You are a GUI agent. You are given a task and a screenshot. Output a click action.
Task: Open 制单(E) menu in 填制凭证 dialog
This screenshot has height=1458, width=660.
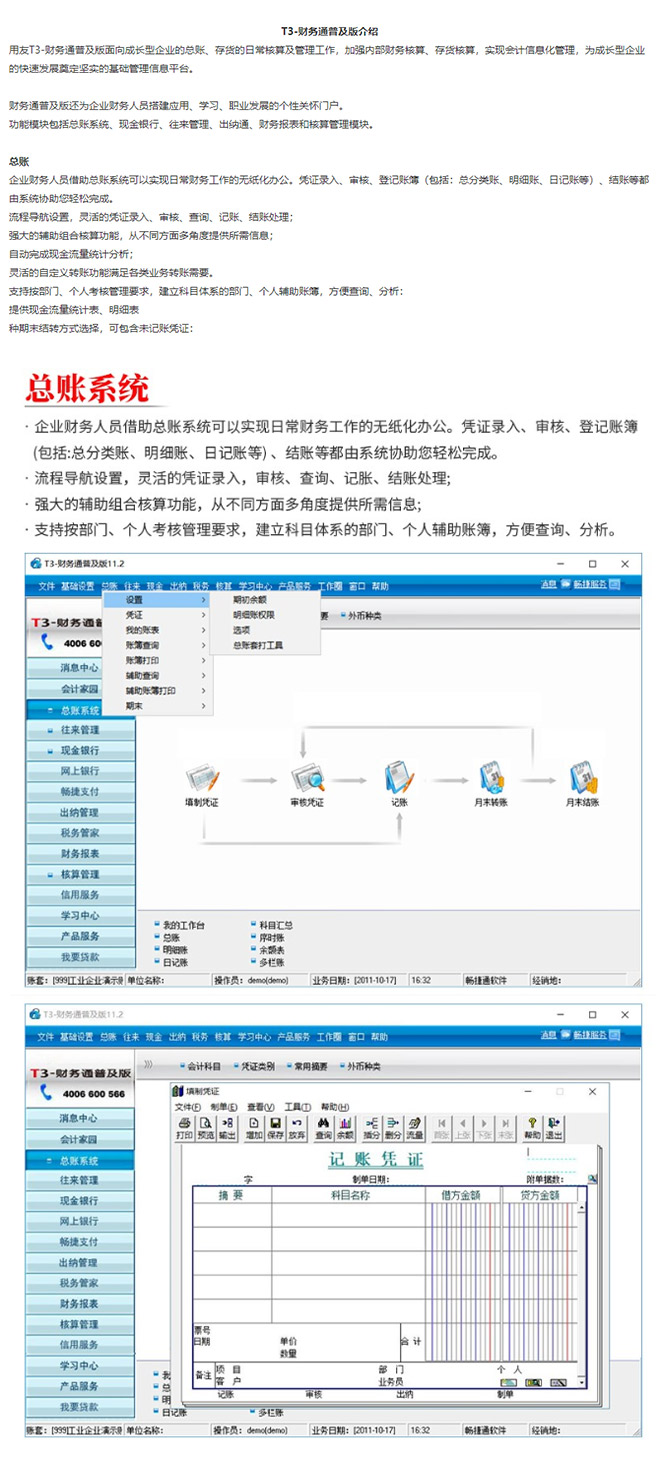(x=224, y=1107)
